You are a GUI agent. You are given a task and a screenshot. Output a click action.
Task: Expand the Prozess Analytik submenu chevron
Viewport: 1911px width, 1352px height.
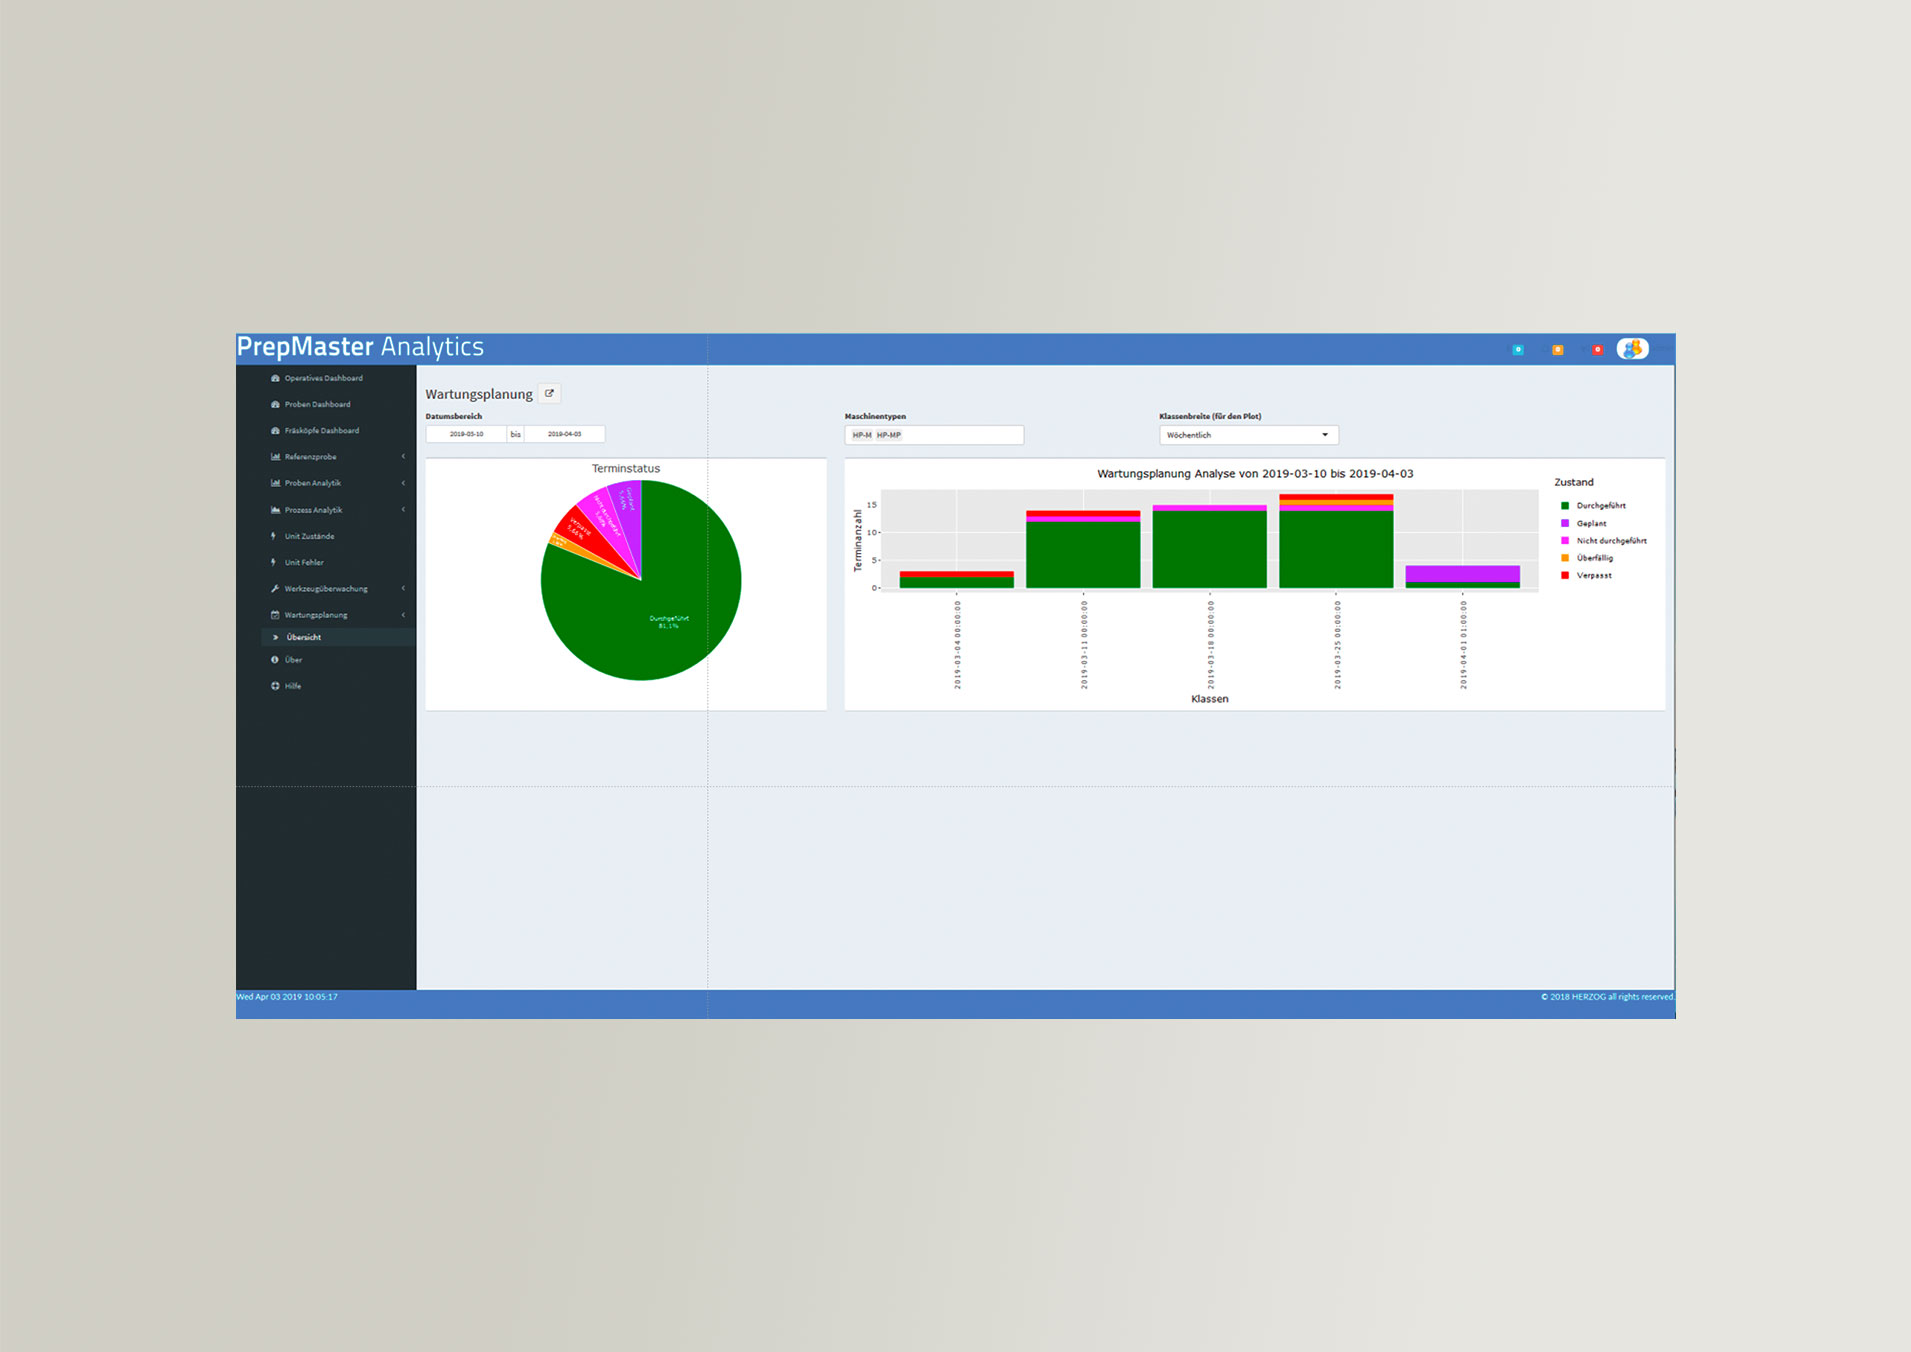403,510
